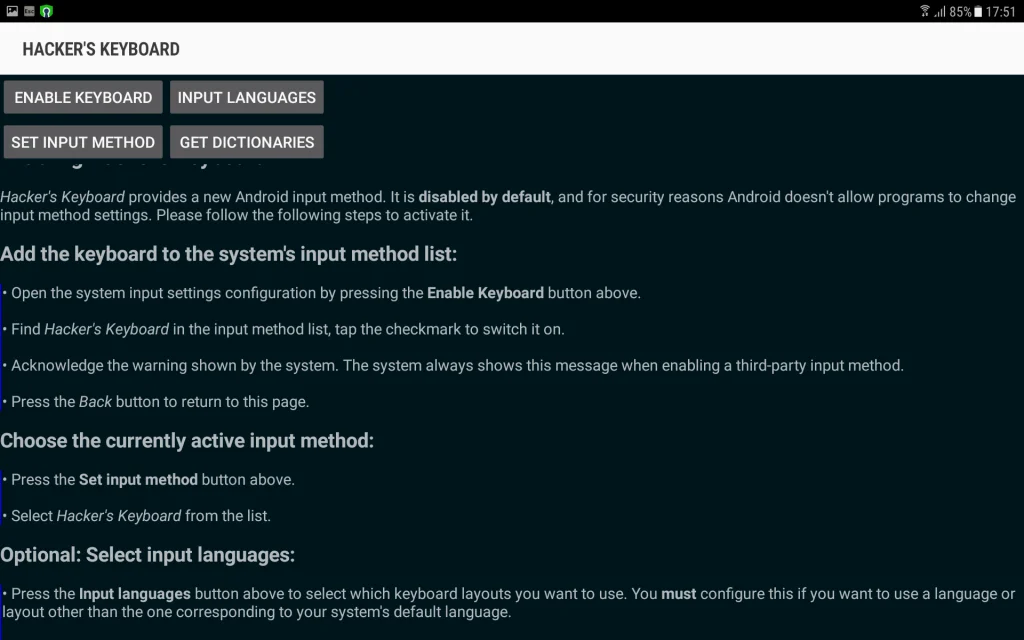
Task: Click the cellular signal strength icon
Action: [x=940, y=11]
